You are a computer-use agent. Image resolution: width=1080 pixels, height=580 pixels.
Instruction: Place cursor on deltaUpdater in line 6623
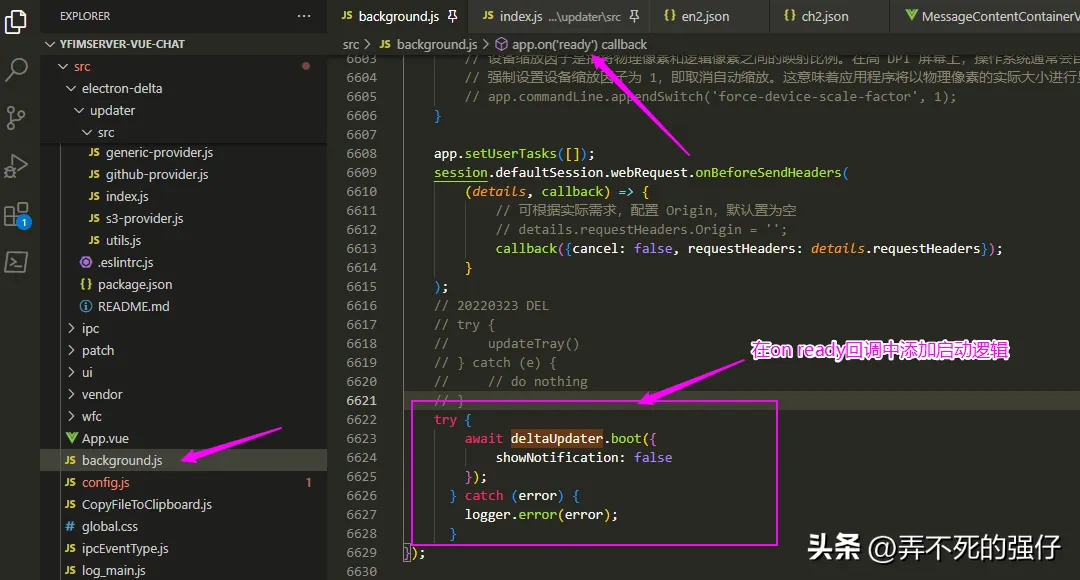[x=557, y=439]
